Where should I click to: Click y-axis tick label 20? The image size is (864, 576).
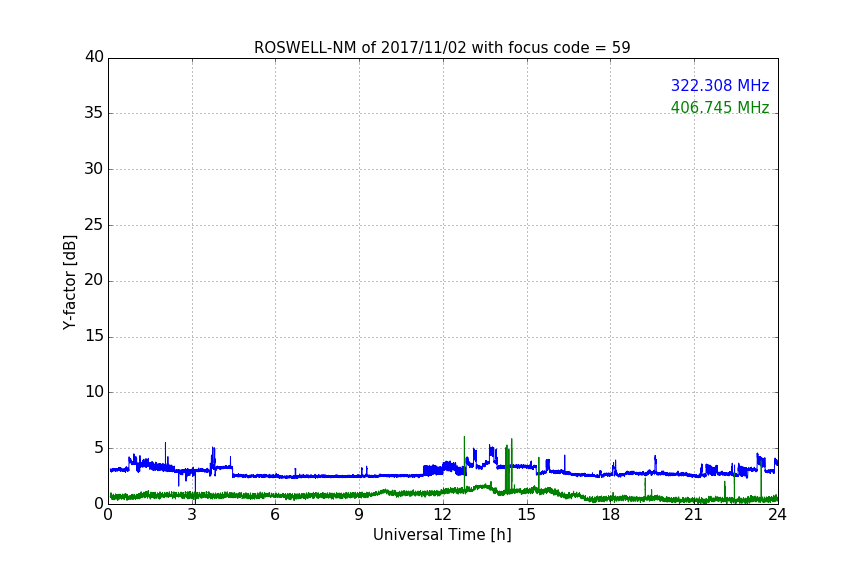(x=94, y=280)
